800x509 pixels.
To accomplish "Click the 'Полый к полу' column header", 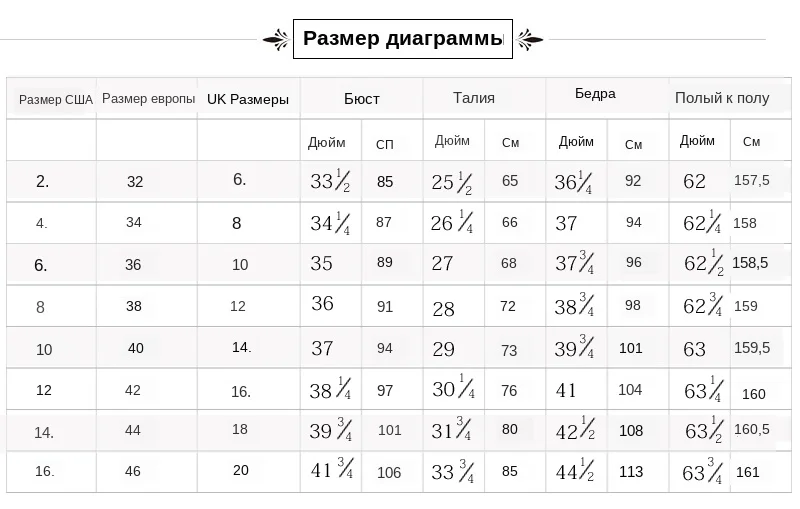I will tap(722, 98).
